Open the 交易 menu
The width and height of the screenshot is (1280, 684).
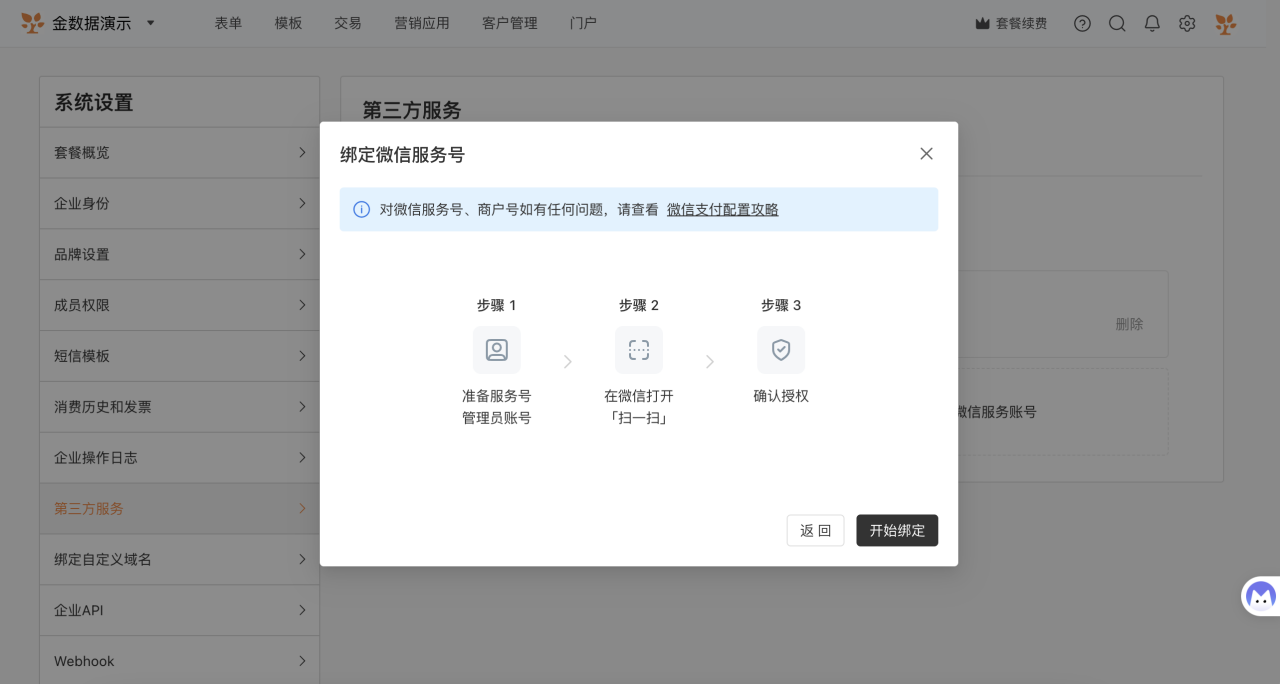(348, 23)
